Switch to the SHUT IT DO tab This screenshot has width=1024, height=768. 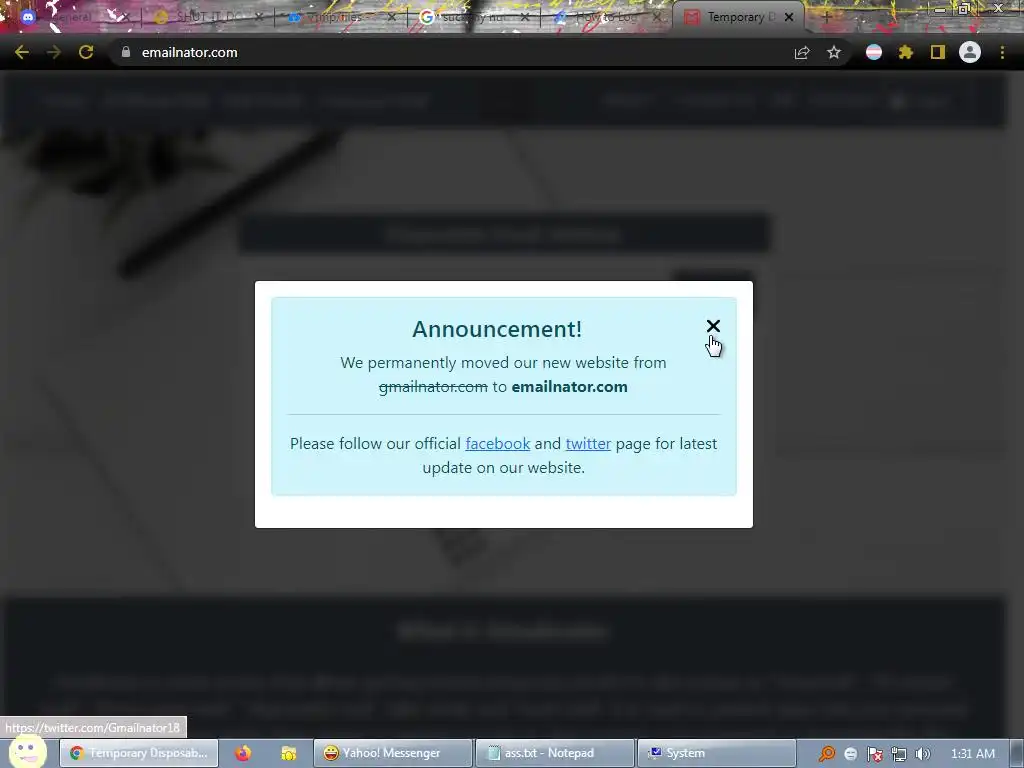[206, 17]
